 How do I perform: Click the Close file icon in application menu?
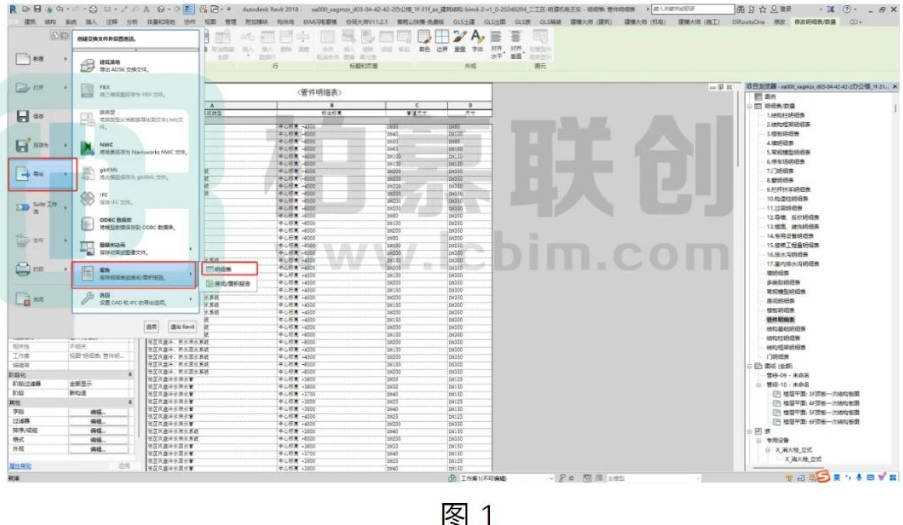tap(22, 299)
